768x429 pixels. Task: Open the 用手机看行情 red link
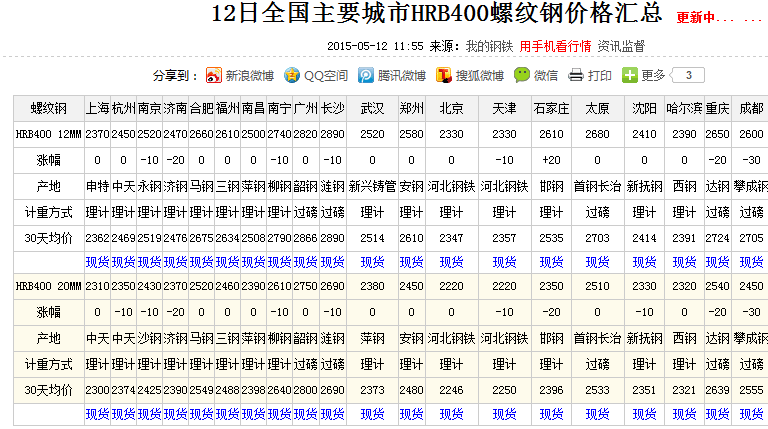tap(555, 47)
